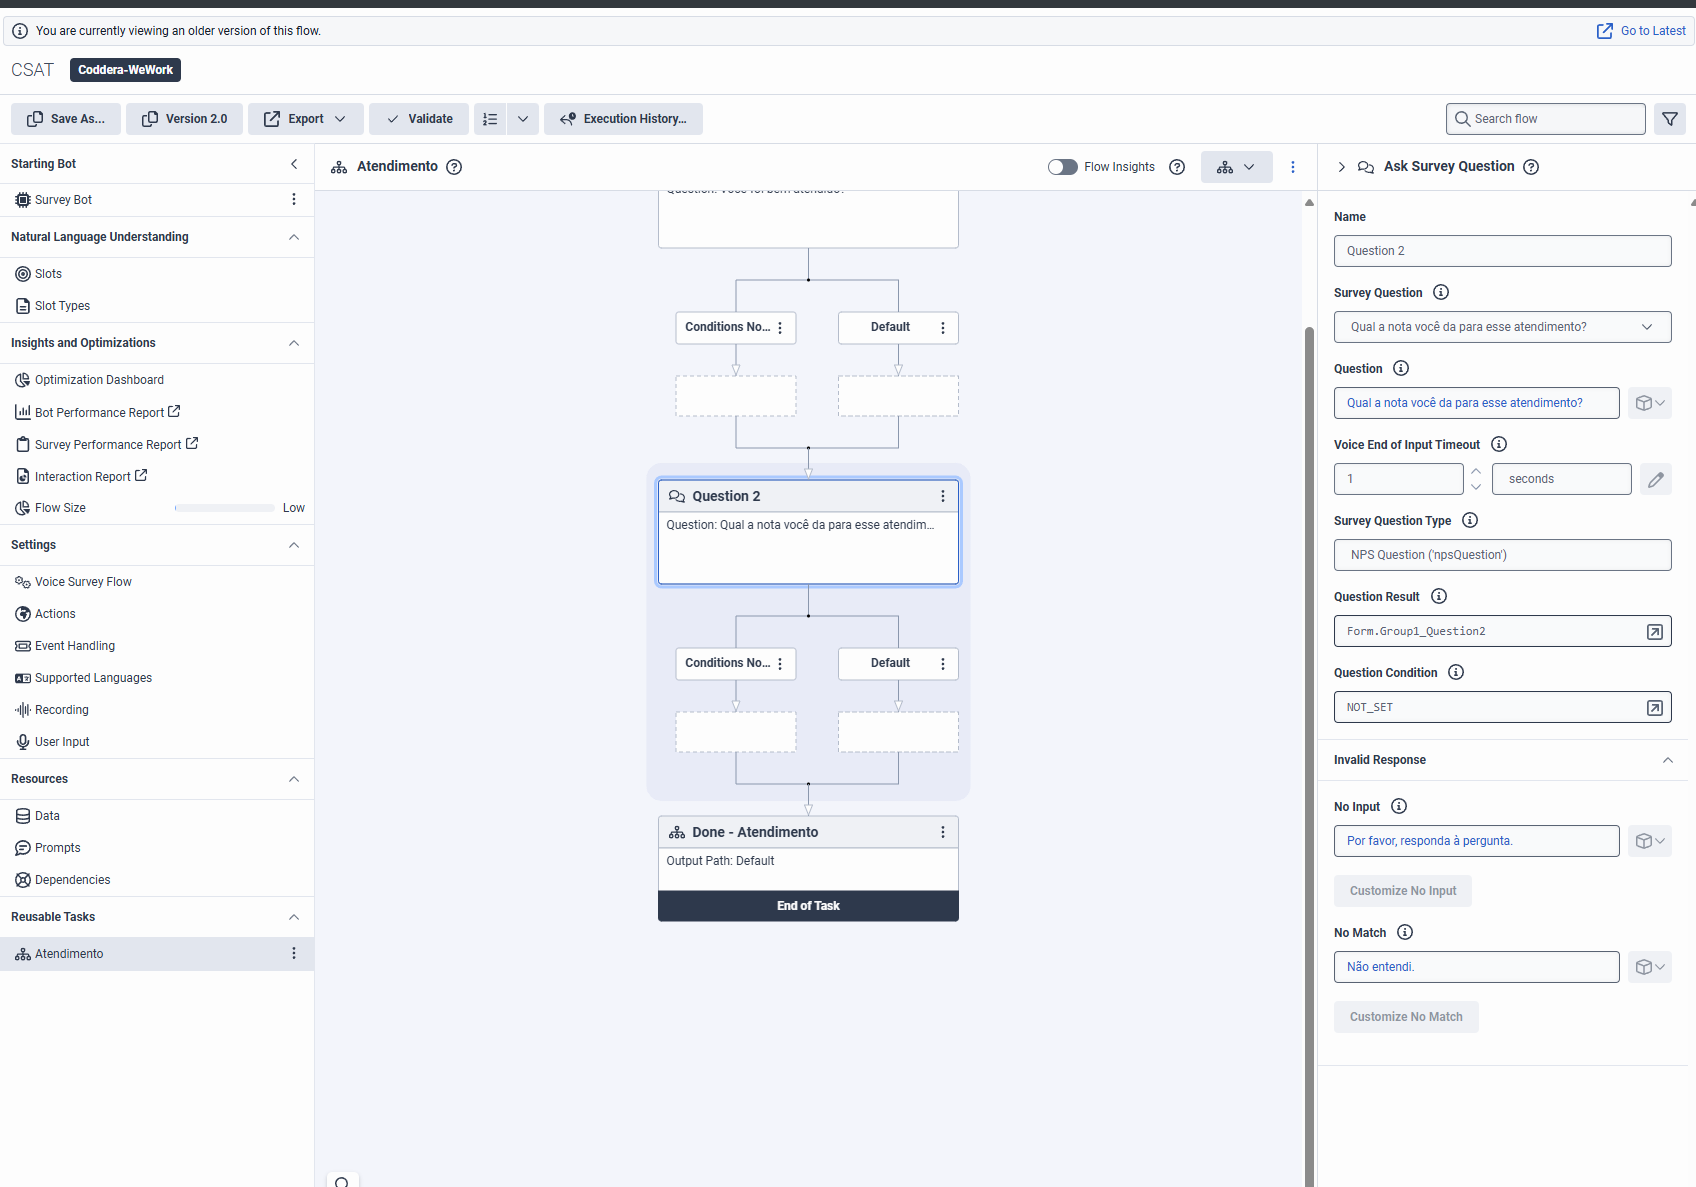Open expression editor for Question Condition

(1655, 707)
